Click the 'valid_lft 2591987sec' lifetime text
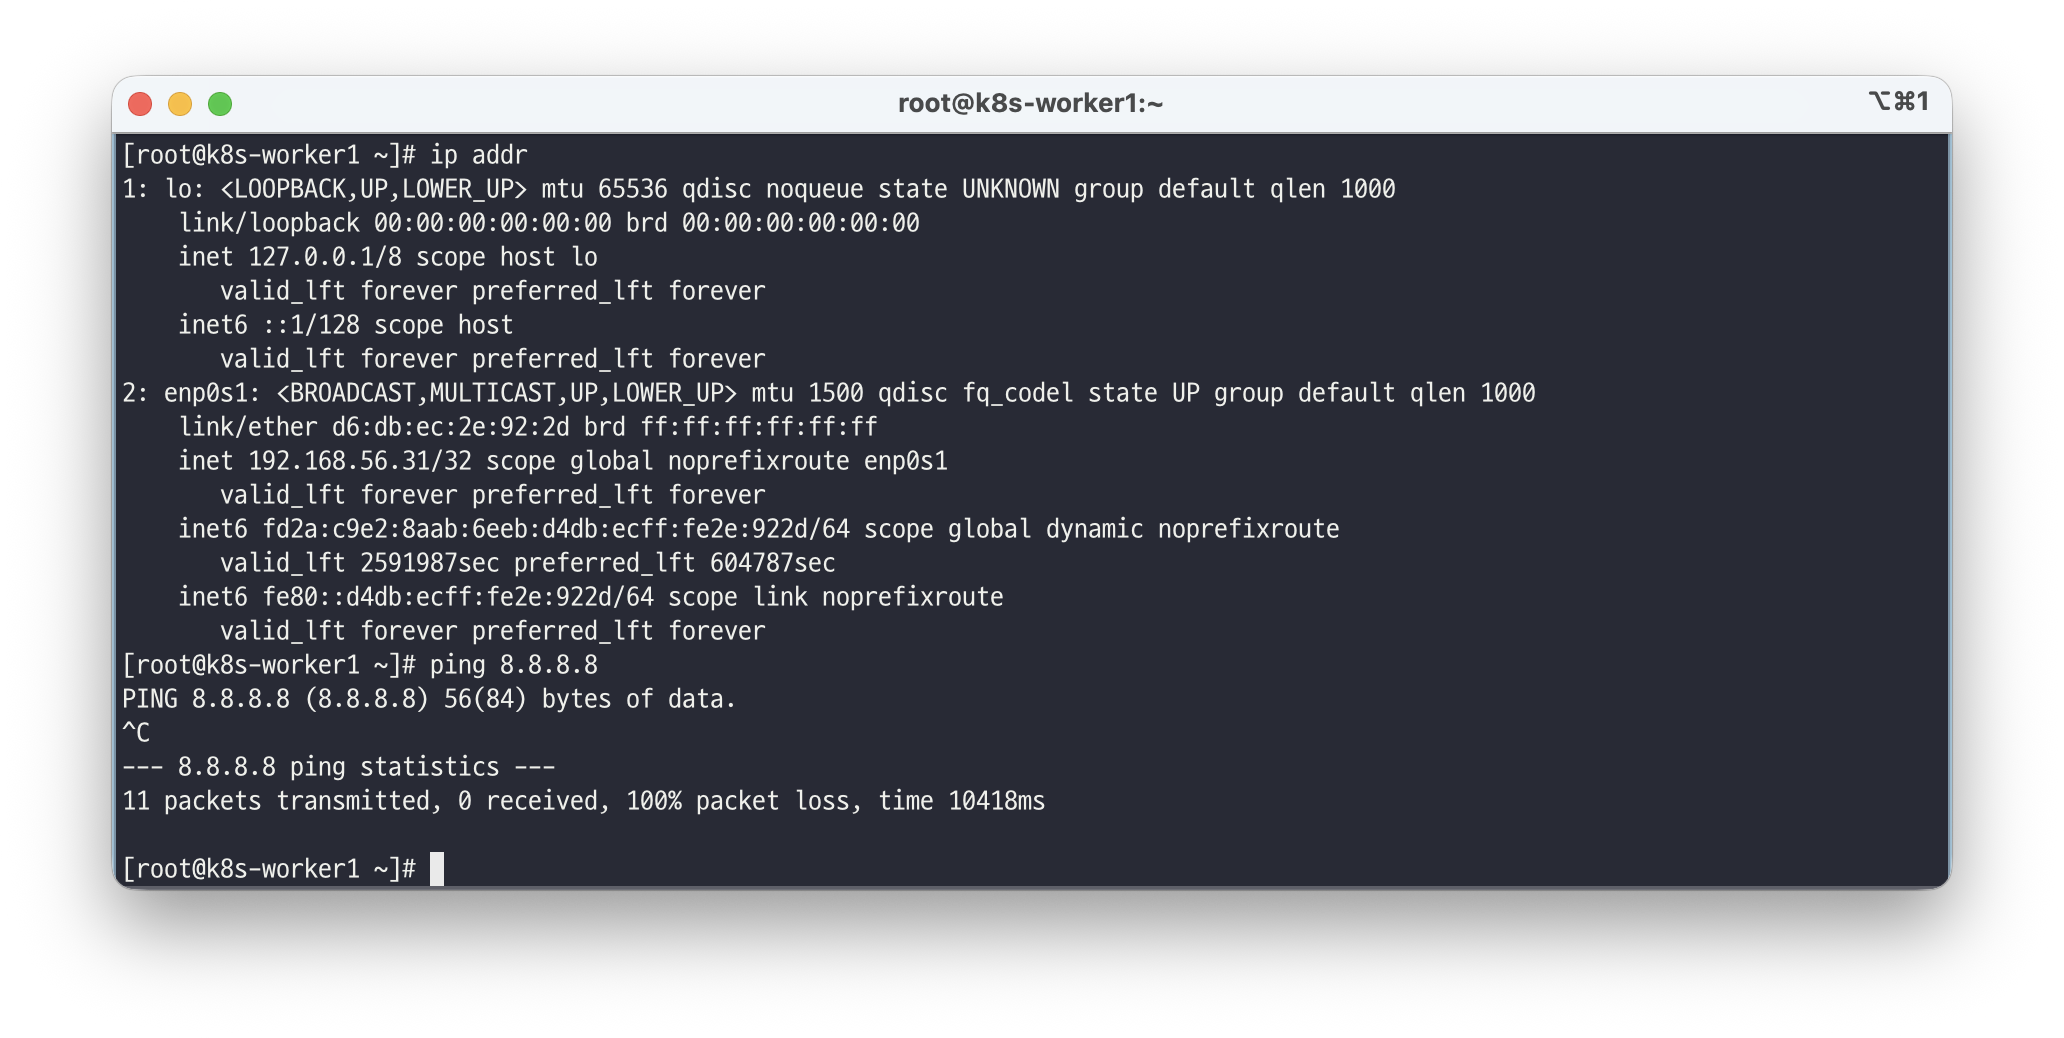 pyautogui.click(x=359, y=563)
